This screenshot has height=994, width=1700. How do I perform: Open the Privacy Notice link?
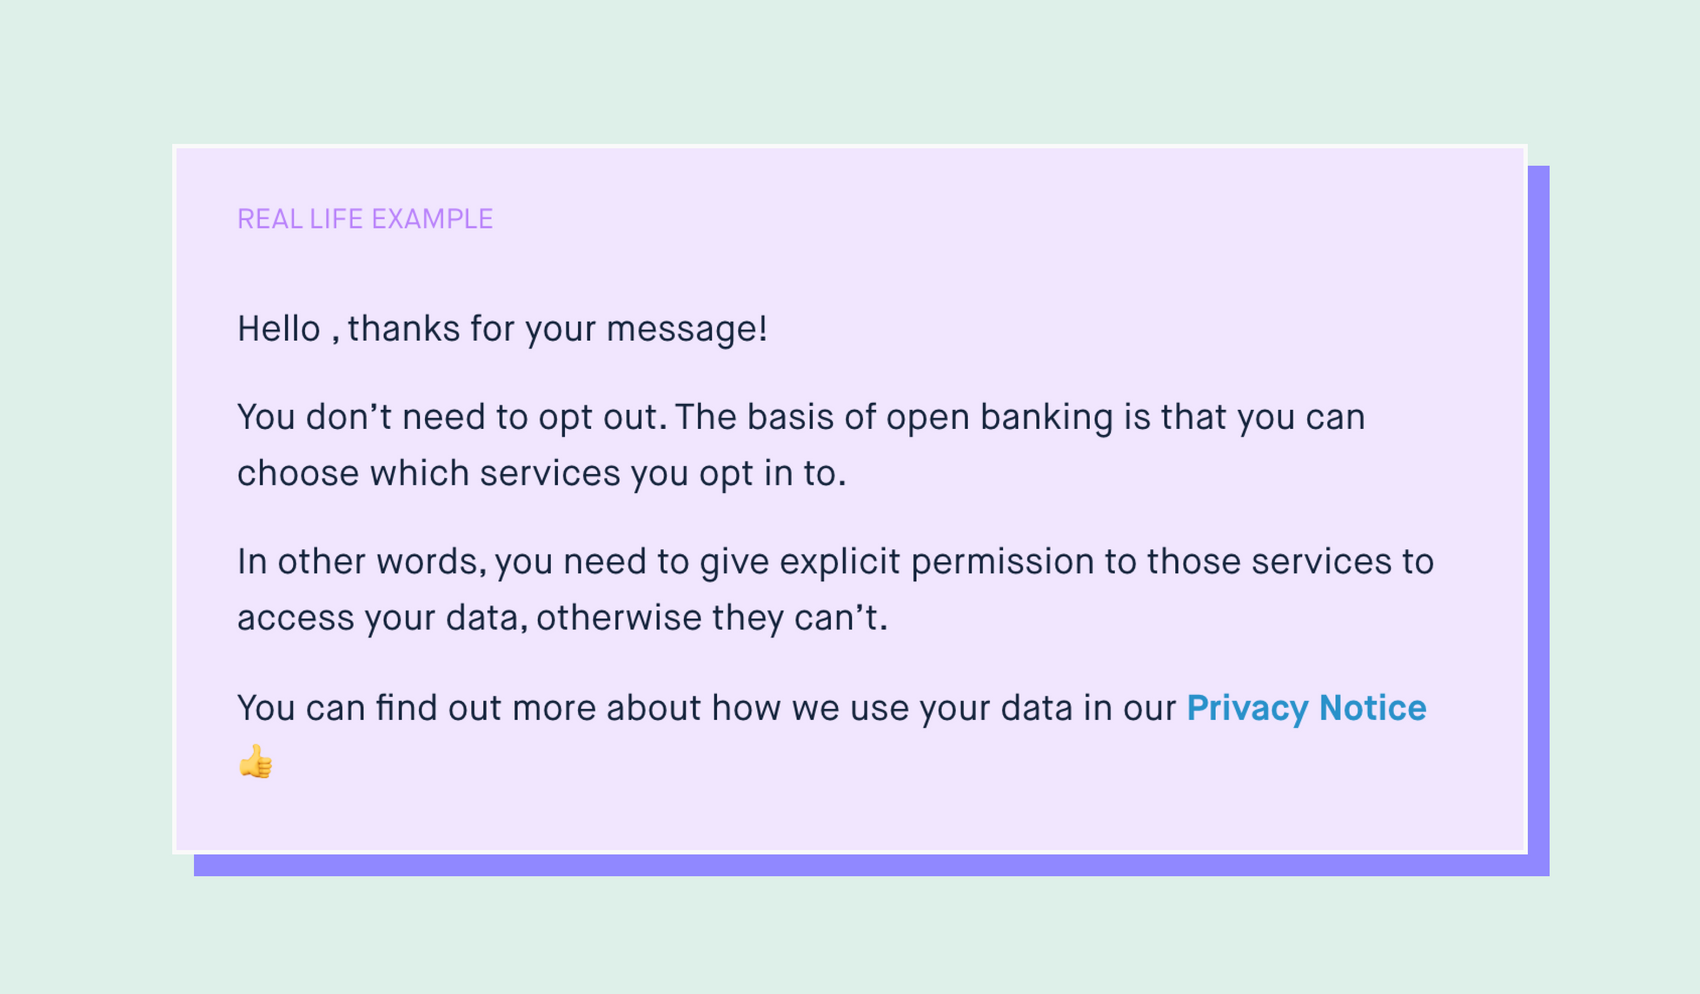(1306, 708)
